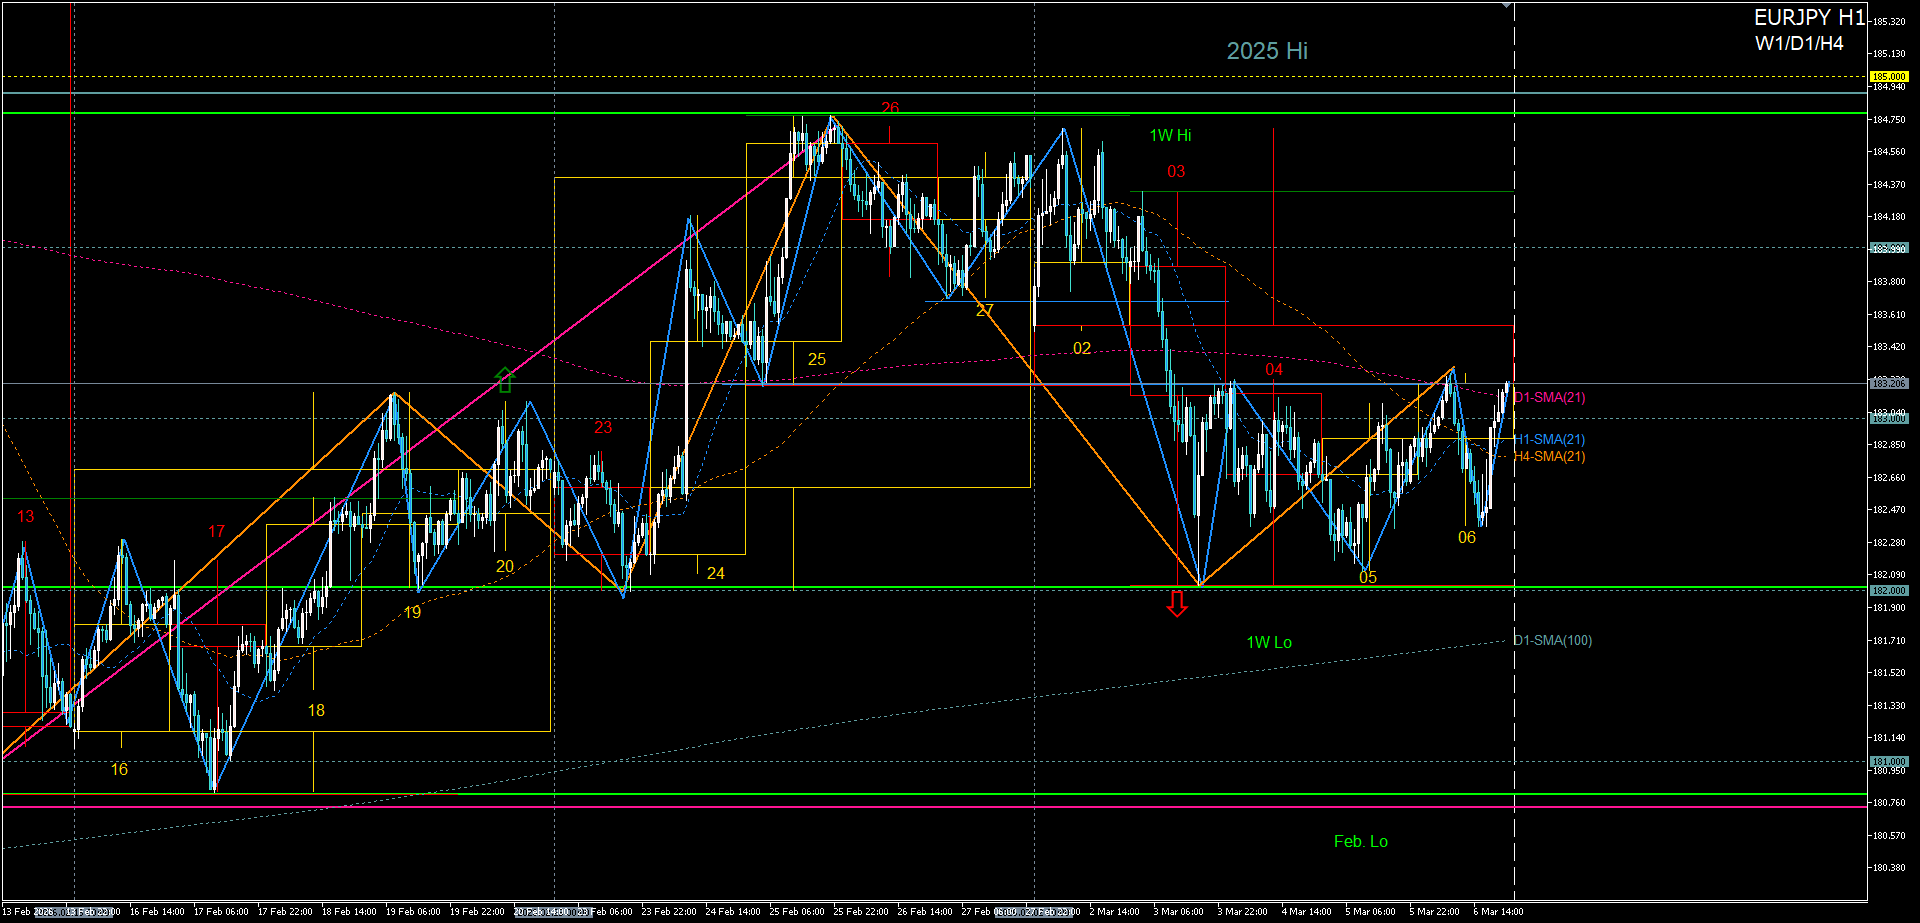Image resolution: width=1920 pixels, height=923 pixels.
Task: Click the orange H4-SMA(21) label
Action: point(1550,457)
